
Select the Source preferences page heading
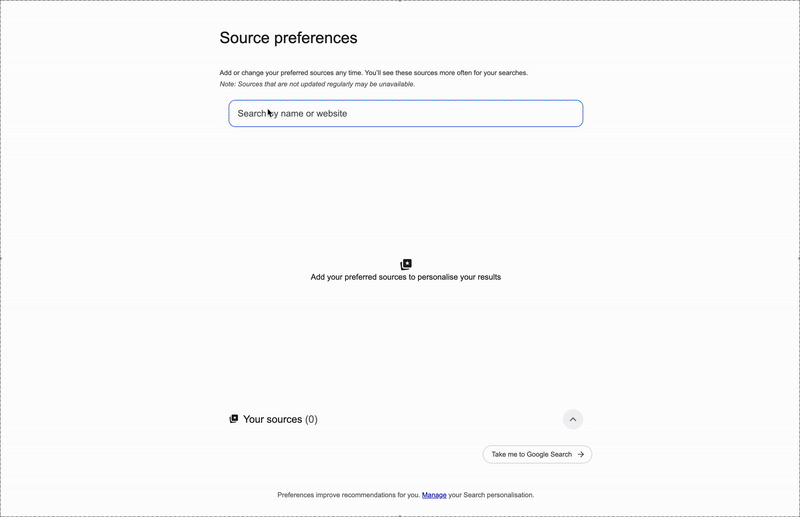(x=288, y=38)
